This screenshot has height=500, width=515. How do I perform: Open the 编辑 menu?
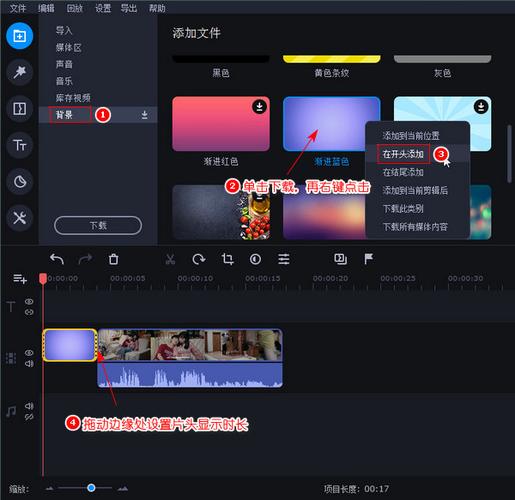point(46,8)
